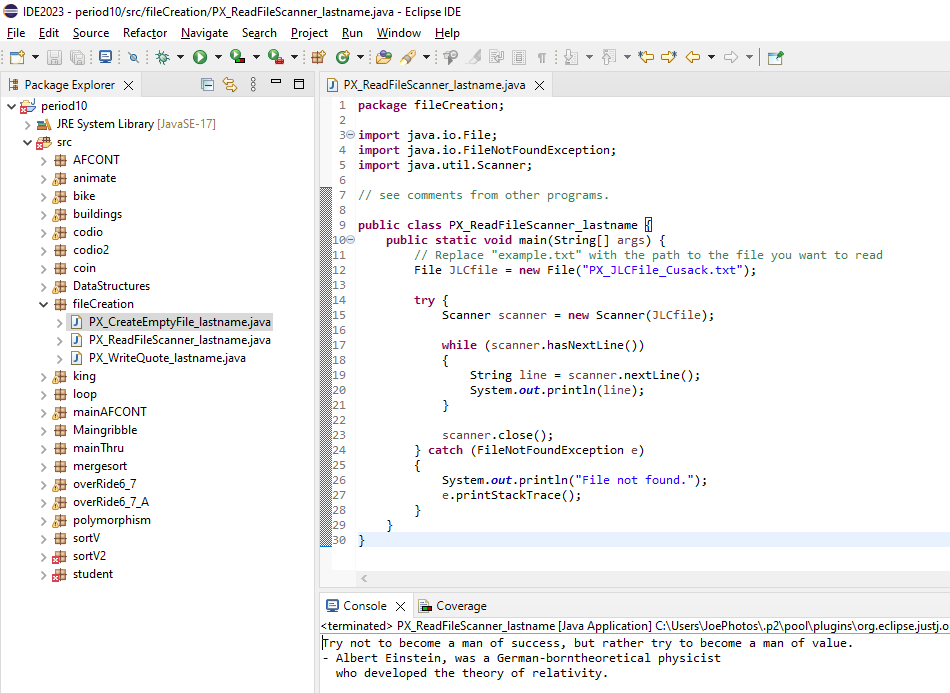This screenshot has height=693, width=950.
Task: Click Last Edit Location arrow icon
Action: tap(646, 58)
